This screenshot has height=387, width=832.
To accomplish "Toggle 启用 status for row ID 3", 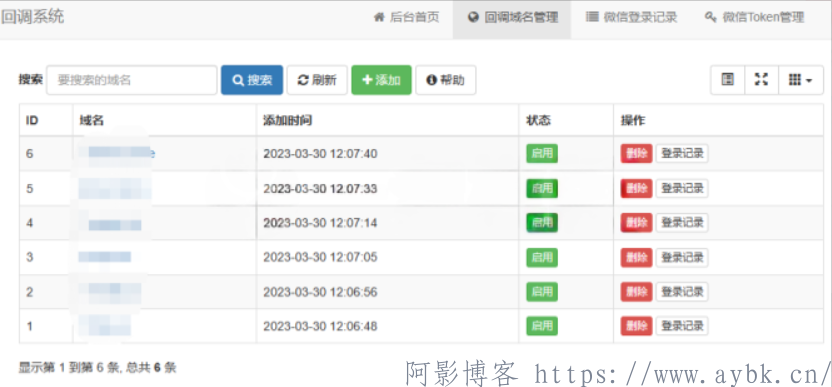I will (542, 257).
